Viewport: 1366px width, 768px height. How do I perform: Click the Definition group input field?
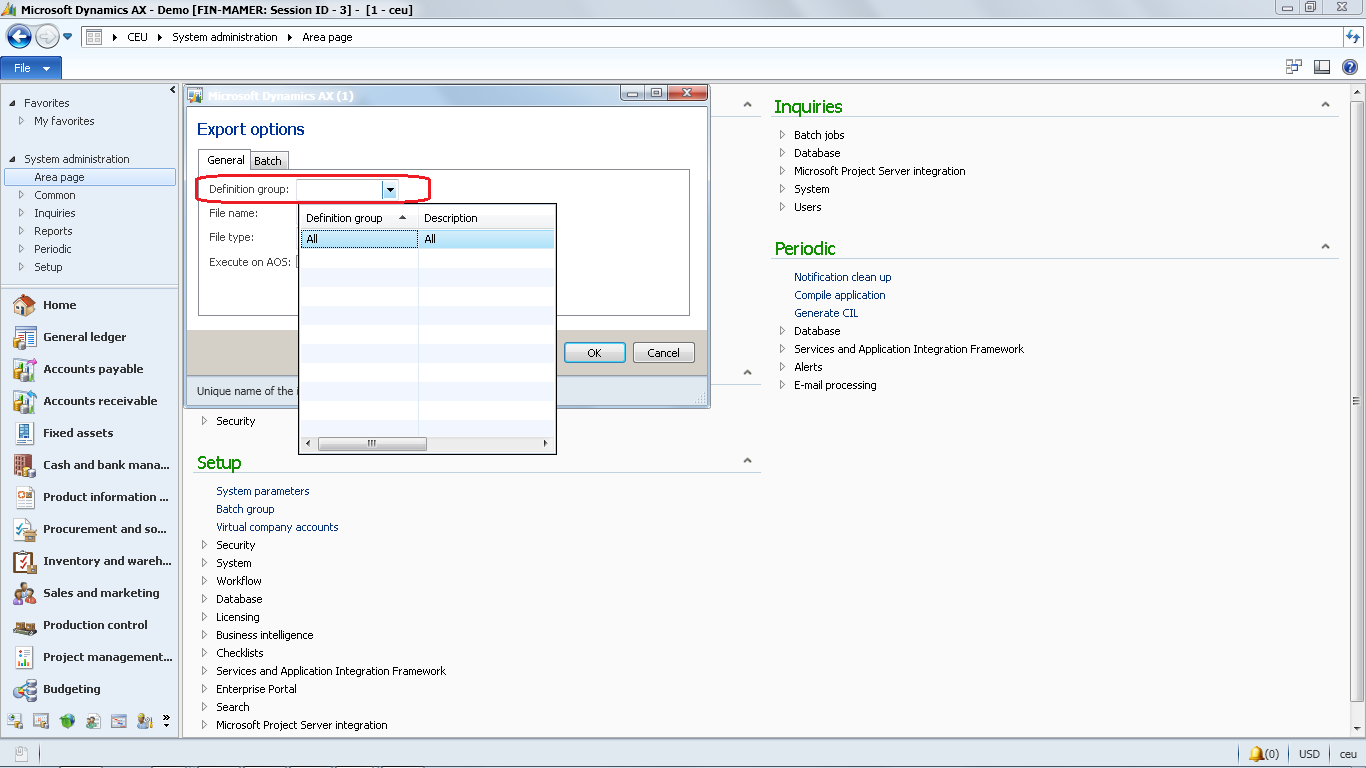point(339,189)
